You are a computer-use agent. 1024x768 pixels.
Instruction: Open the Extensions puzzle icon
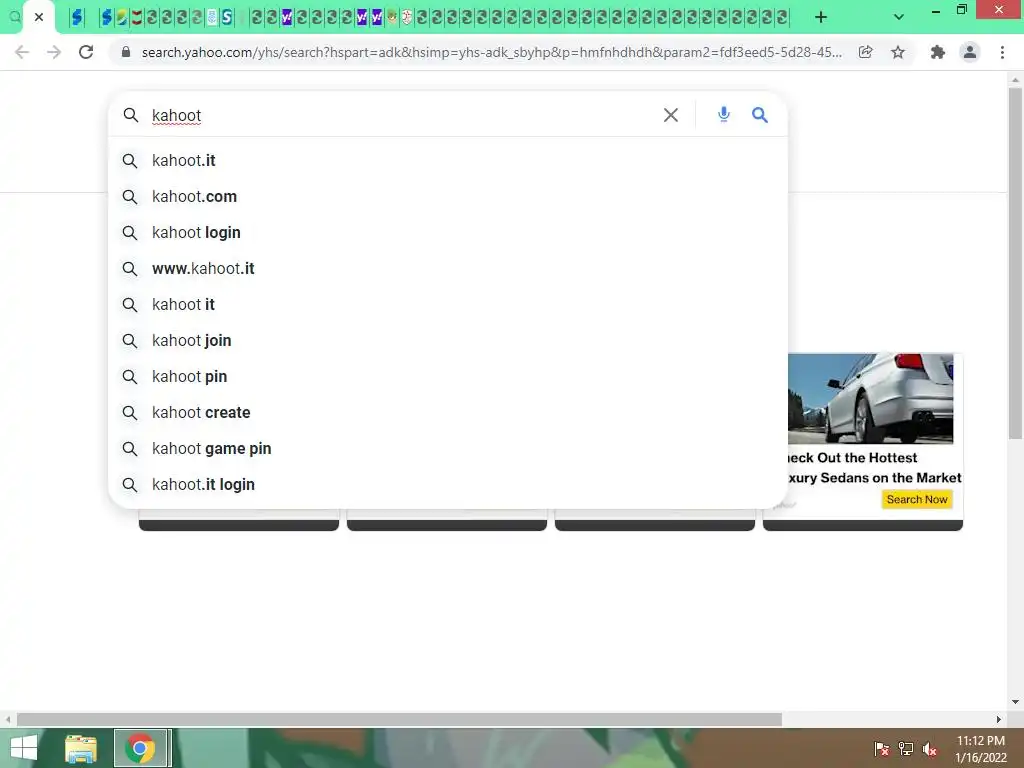(x=938, y=52)
